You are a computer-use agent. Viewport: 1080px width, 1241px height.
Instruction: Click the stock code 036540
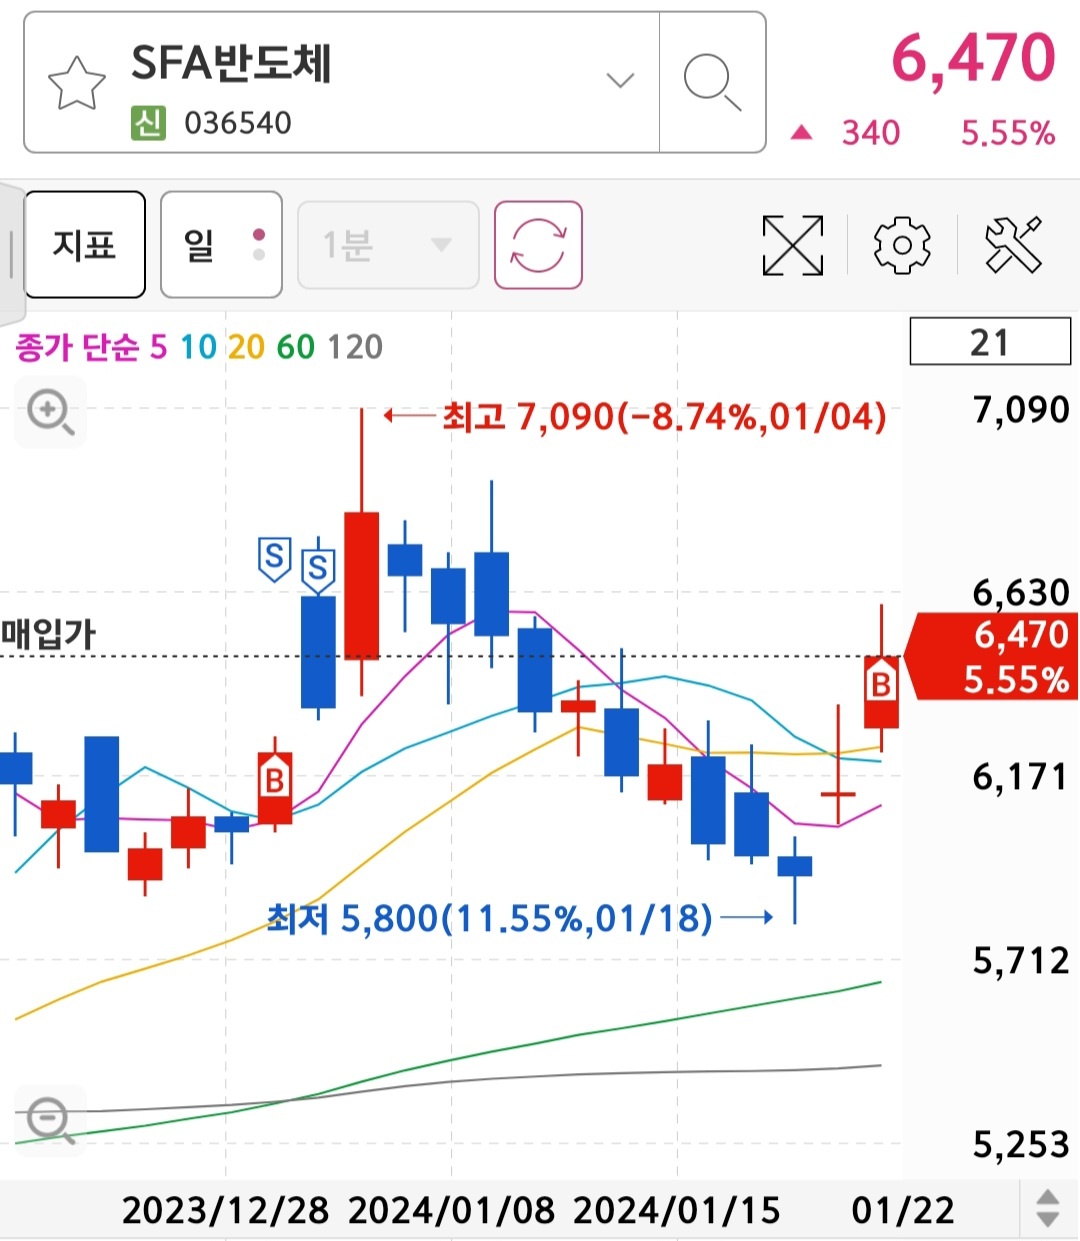238,123
